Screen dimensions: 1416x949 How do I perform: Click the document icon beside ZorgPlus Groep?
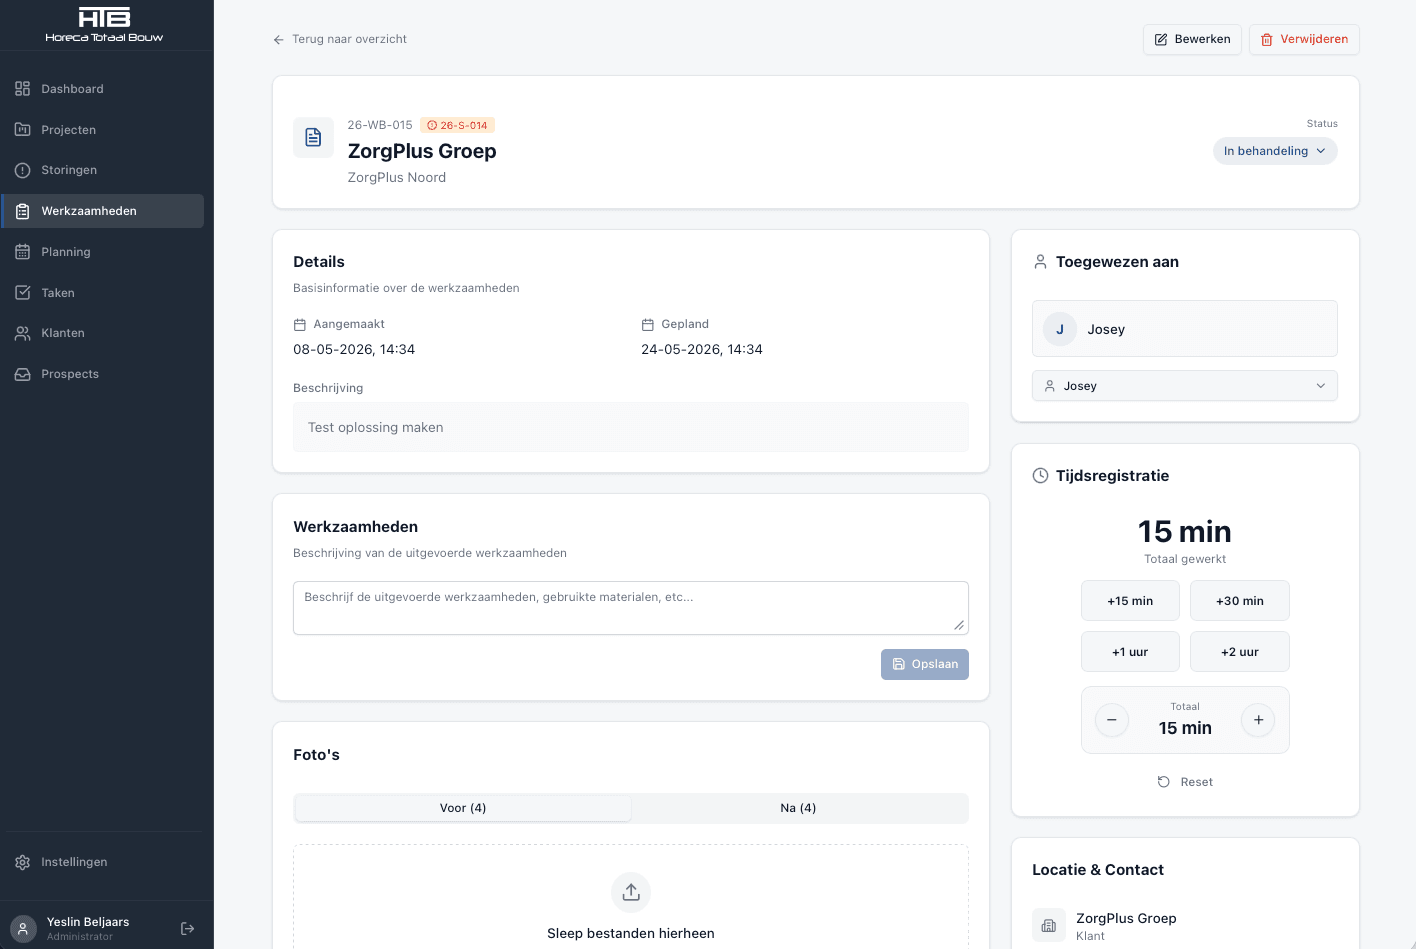313,137
